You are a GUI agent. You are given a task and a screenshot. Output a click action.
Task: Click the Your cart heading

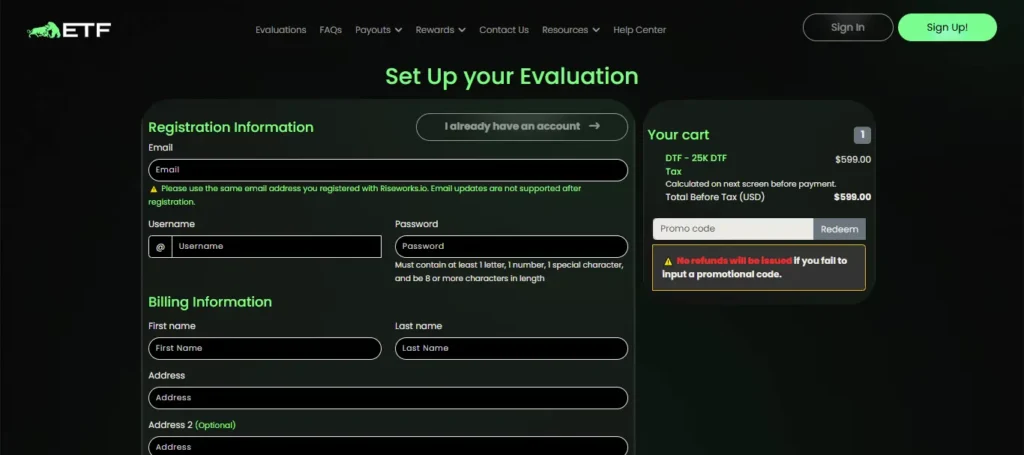[x=678, y=135]
